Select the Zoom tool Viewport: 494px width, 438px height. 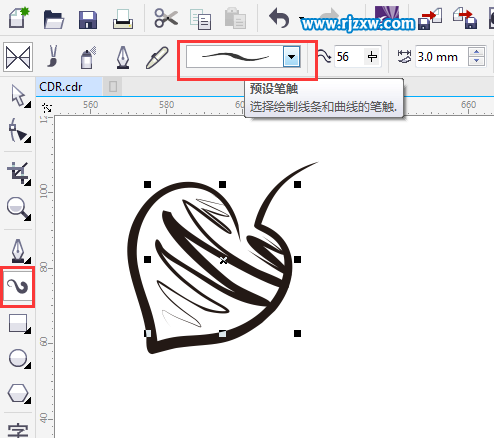(x=19, y=209)
